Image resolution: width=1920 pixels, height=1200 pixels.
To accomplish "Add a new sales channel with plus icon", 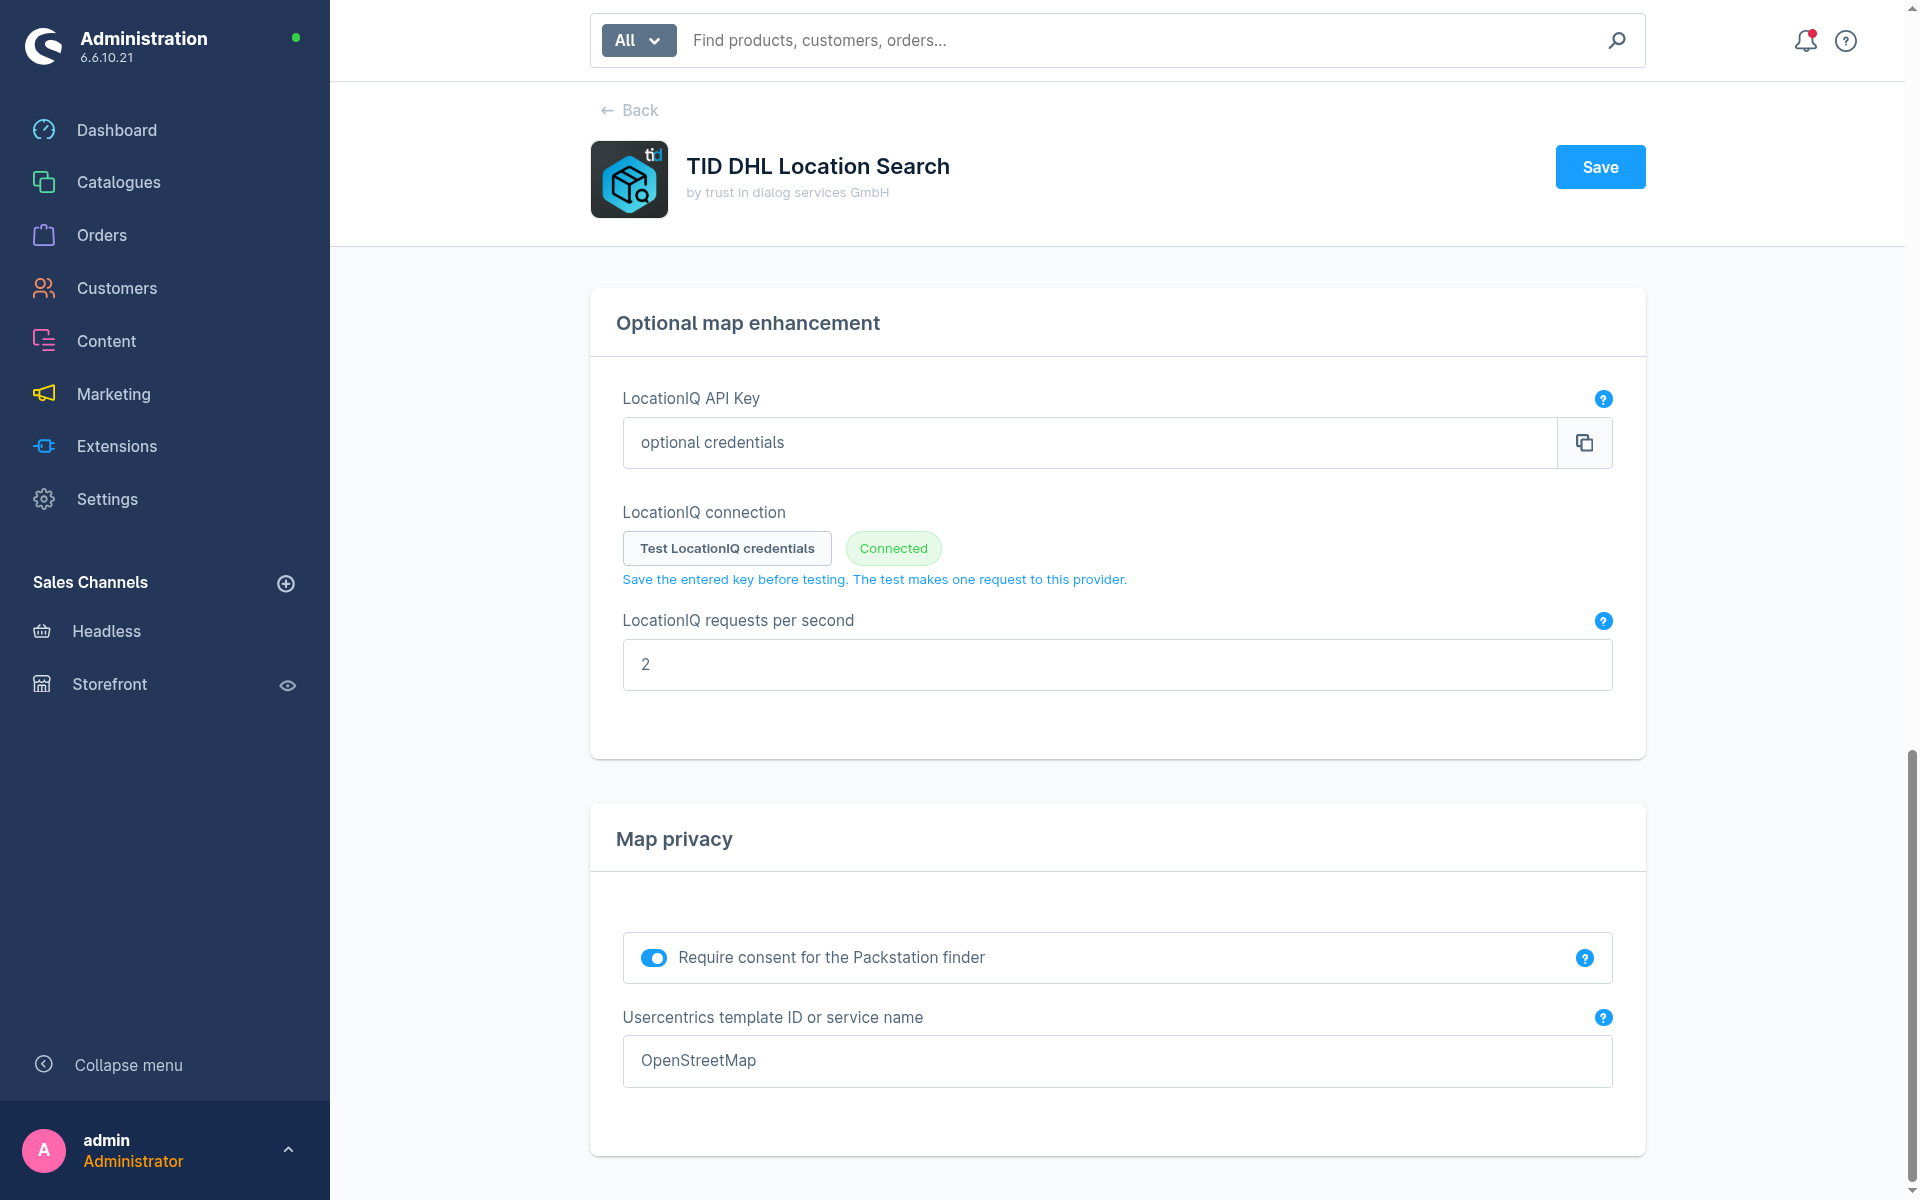I will [286, 583].
